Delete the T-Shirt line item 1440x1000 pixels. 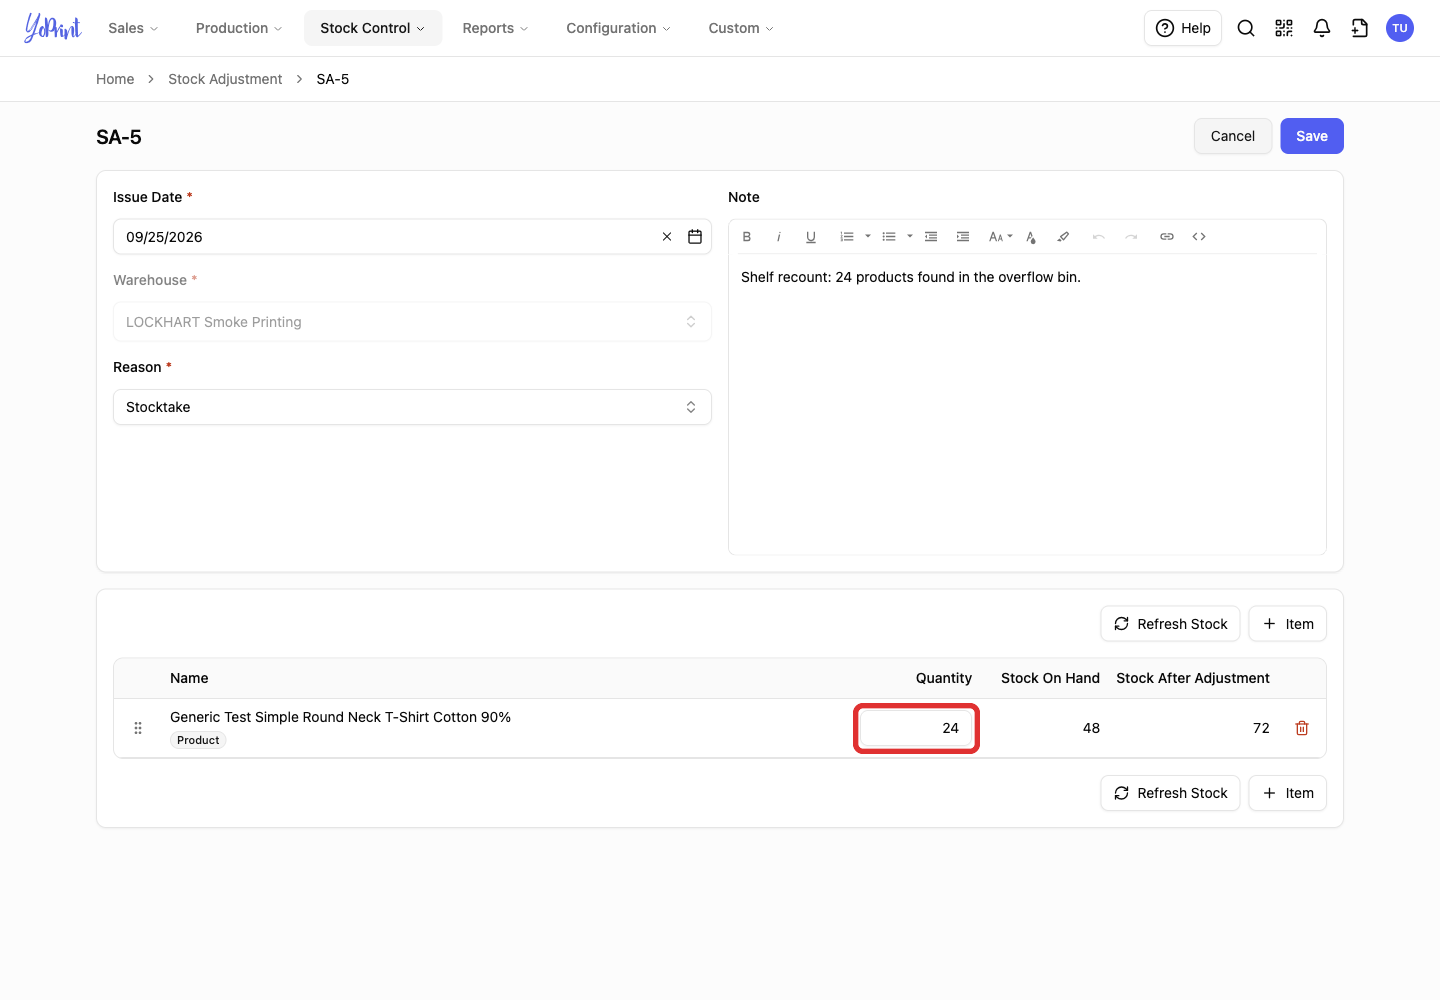coord(1302,728)
